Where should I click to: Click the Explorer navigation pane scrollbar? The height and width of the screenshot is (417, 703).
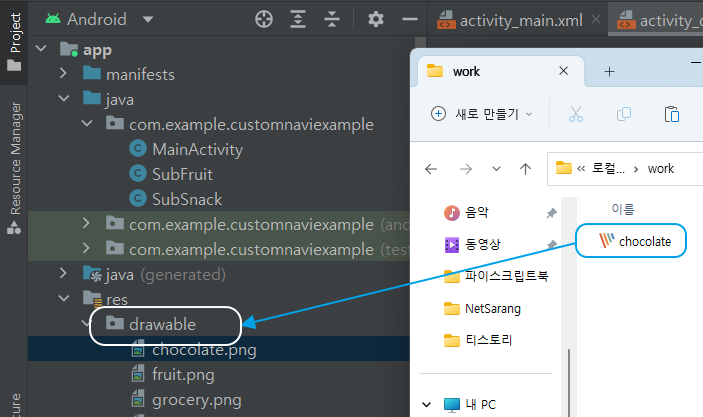point(568,382)
